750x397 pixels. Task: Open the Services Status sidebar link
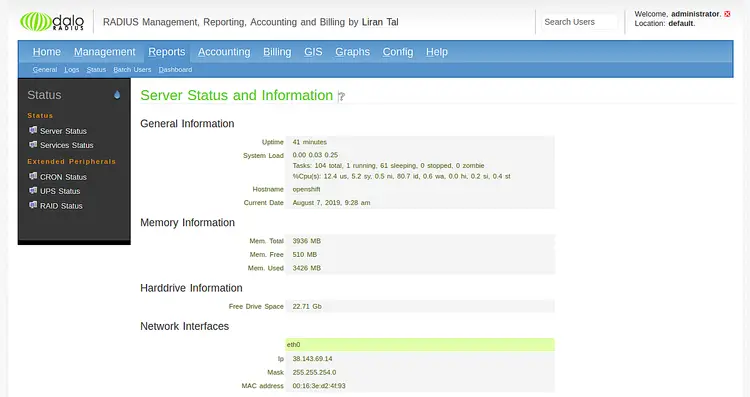click(x=66, y=145)
